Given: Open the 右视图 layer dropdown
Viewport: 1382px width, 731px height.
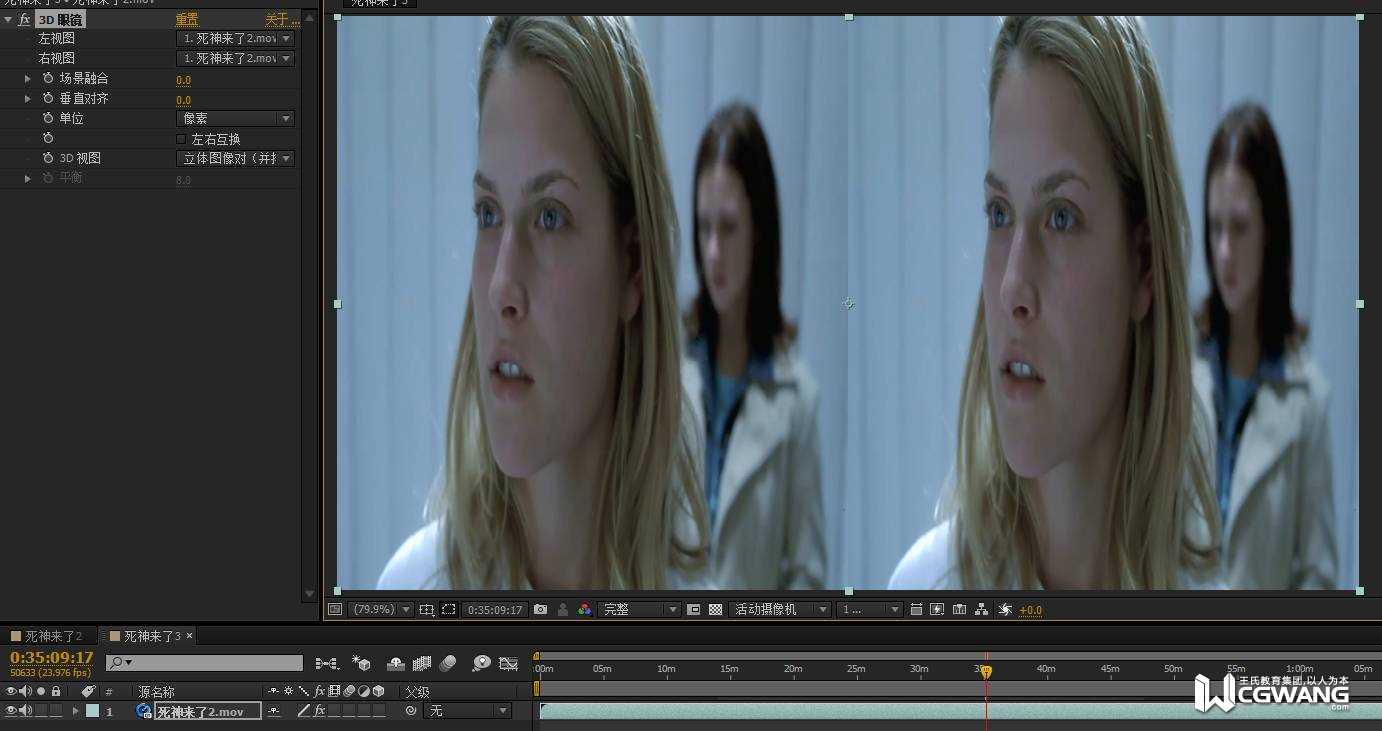Looking at the screenshot, I should point(235,58).
